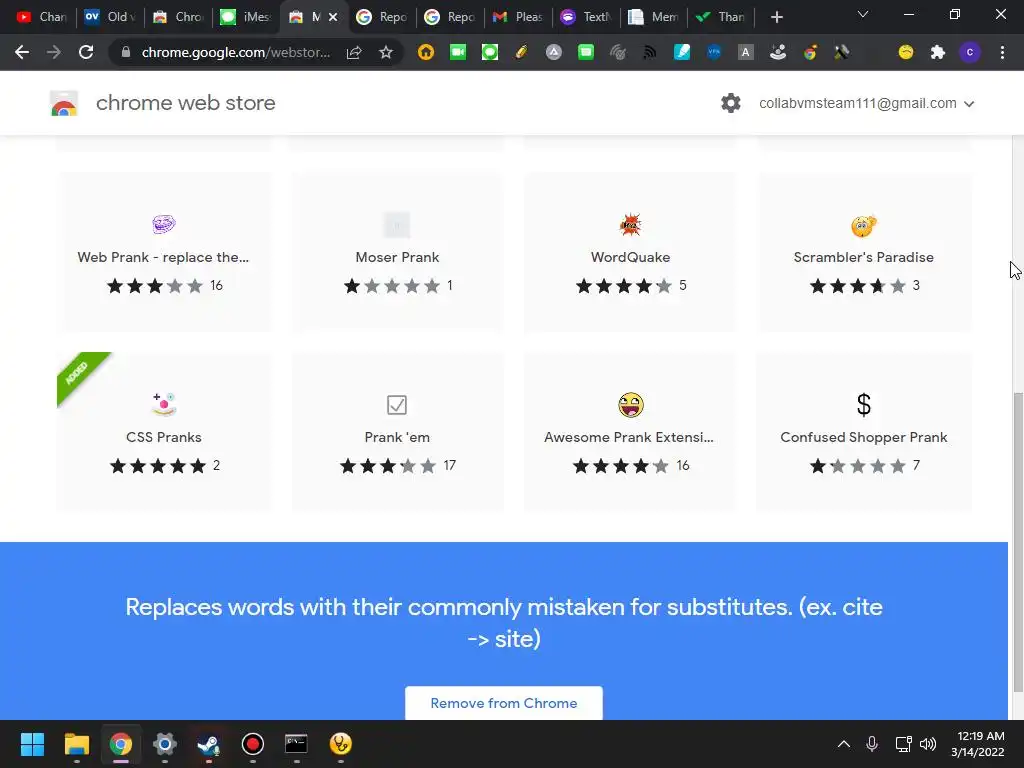Go back to the previous page
1024x768 pixels.
pyautogui.click(x=22, y=52)
